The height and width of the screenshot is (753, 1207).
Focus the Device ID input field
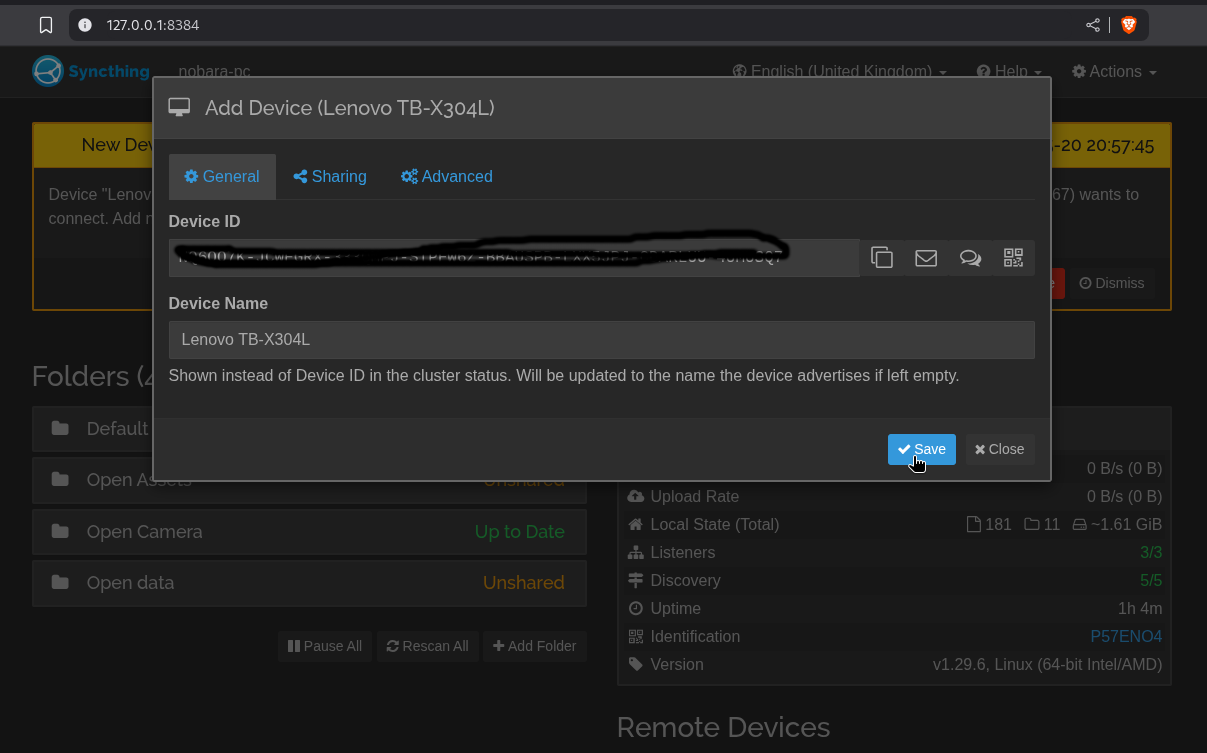coord(514,258)
